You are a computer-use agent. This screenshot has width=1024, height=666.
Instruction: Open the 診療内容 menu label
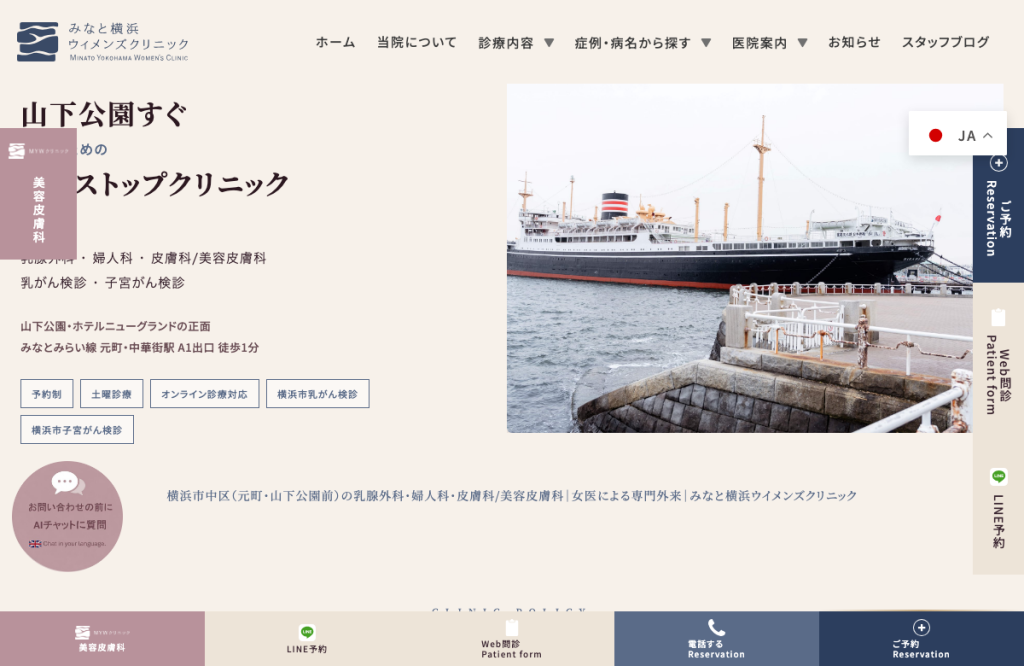[506, 42]
